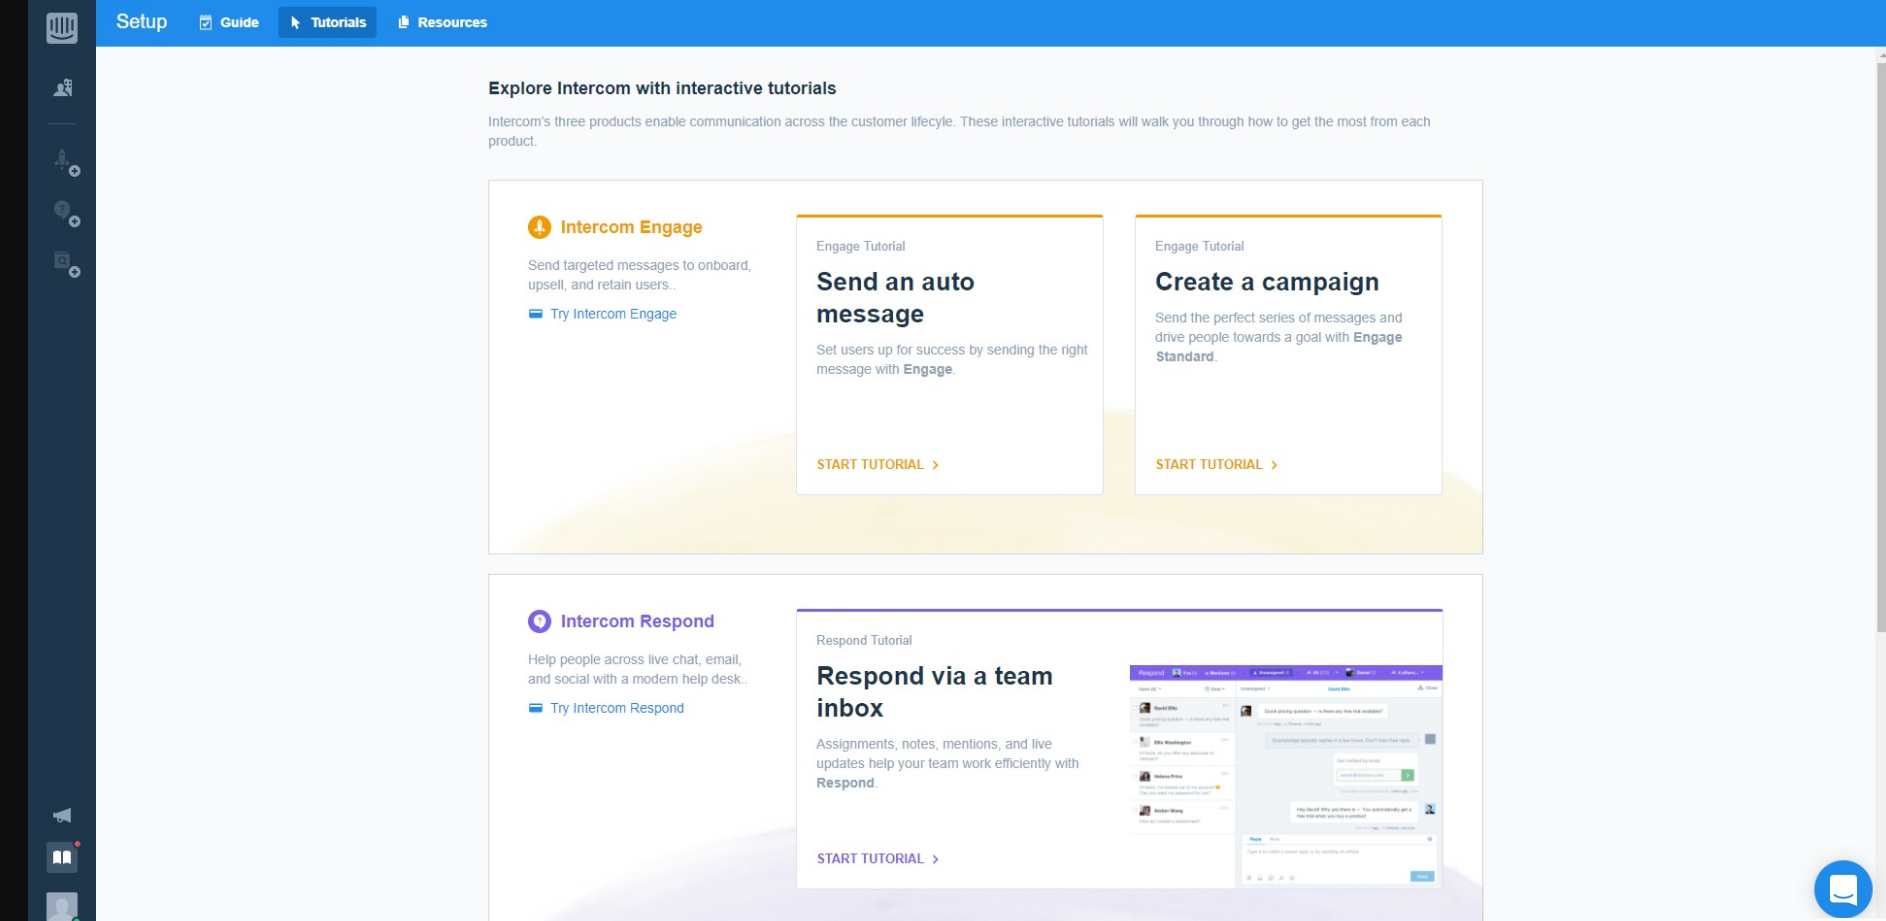Click the purple Intercom Respond icon
1886x921 pixels.
pyautogui.click(x=539, y=621)
